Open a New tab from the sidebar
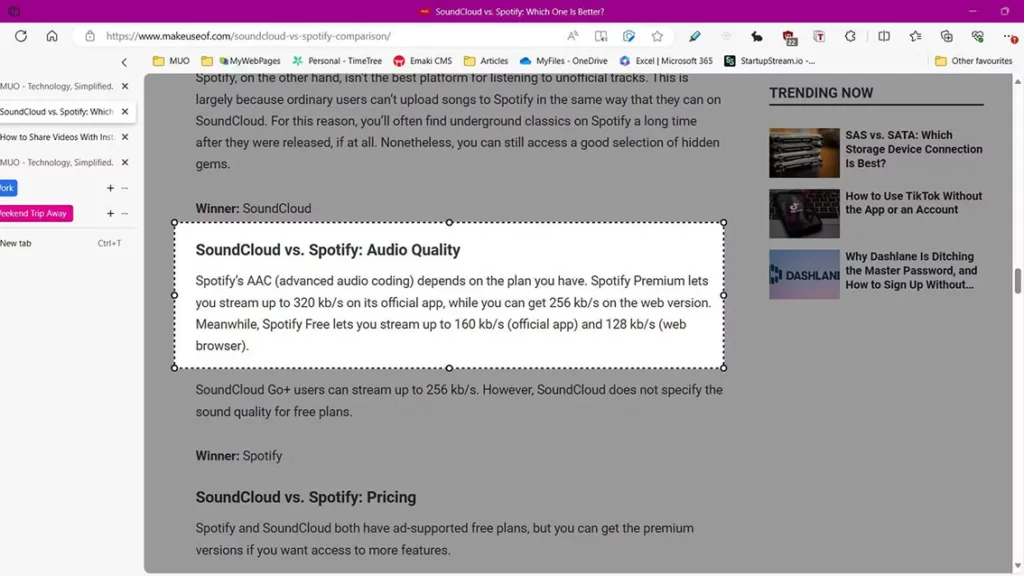Viewport: 1024px width, 576px height. (62, 243)
